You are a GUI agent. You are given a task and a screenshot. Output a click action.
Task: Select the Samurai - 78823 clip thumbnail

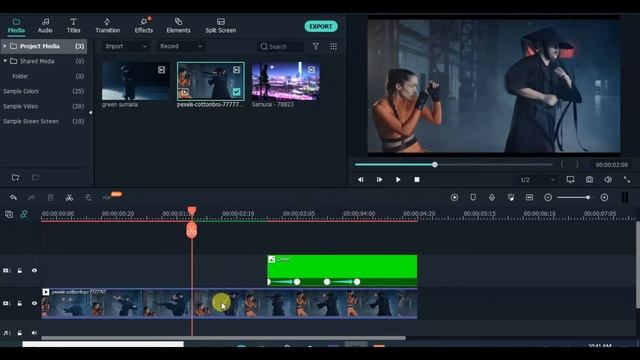pyautogui.click(x=286, y=81)
